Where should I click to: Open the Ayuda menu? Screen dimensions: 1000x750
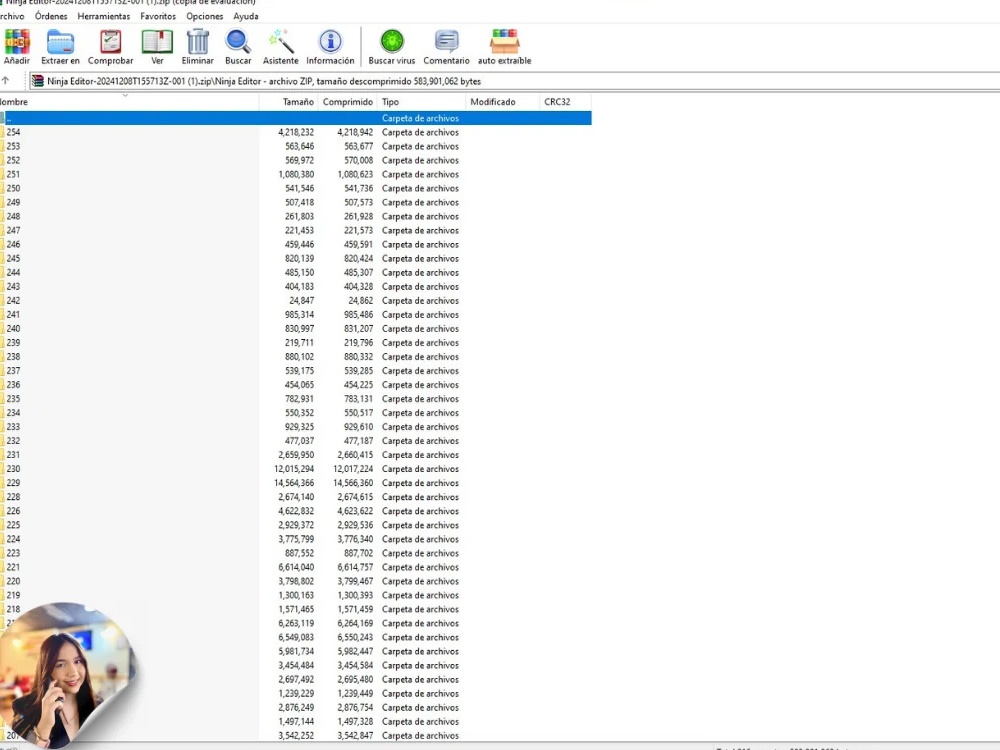(x=246, y=16)
